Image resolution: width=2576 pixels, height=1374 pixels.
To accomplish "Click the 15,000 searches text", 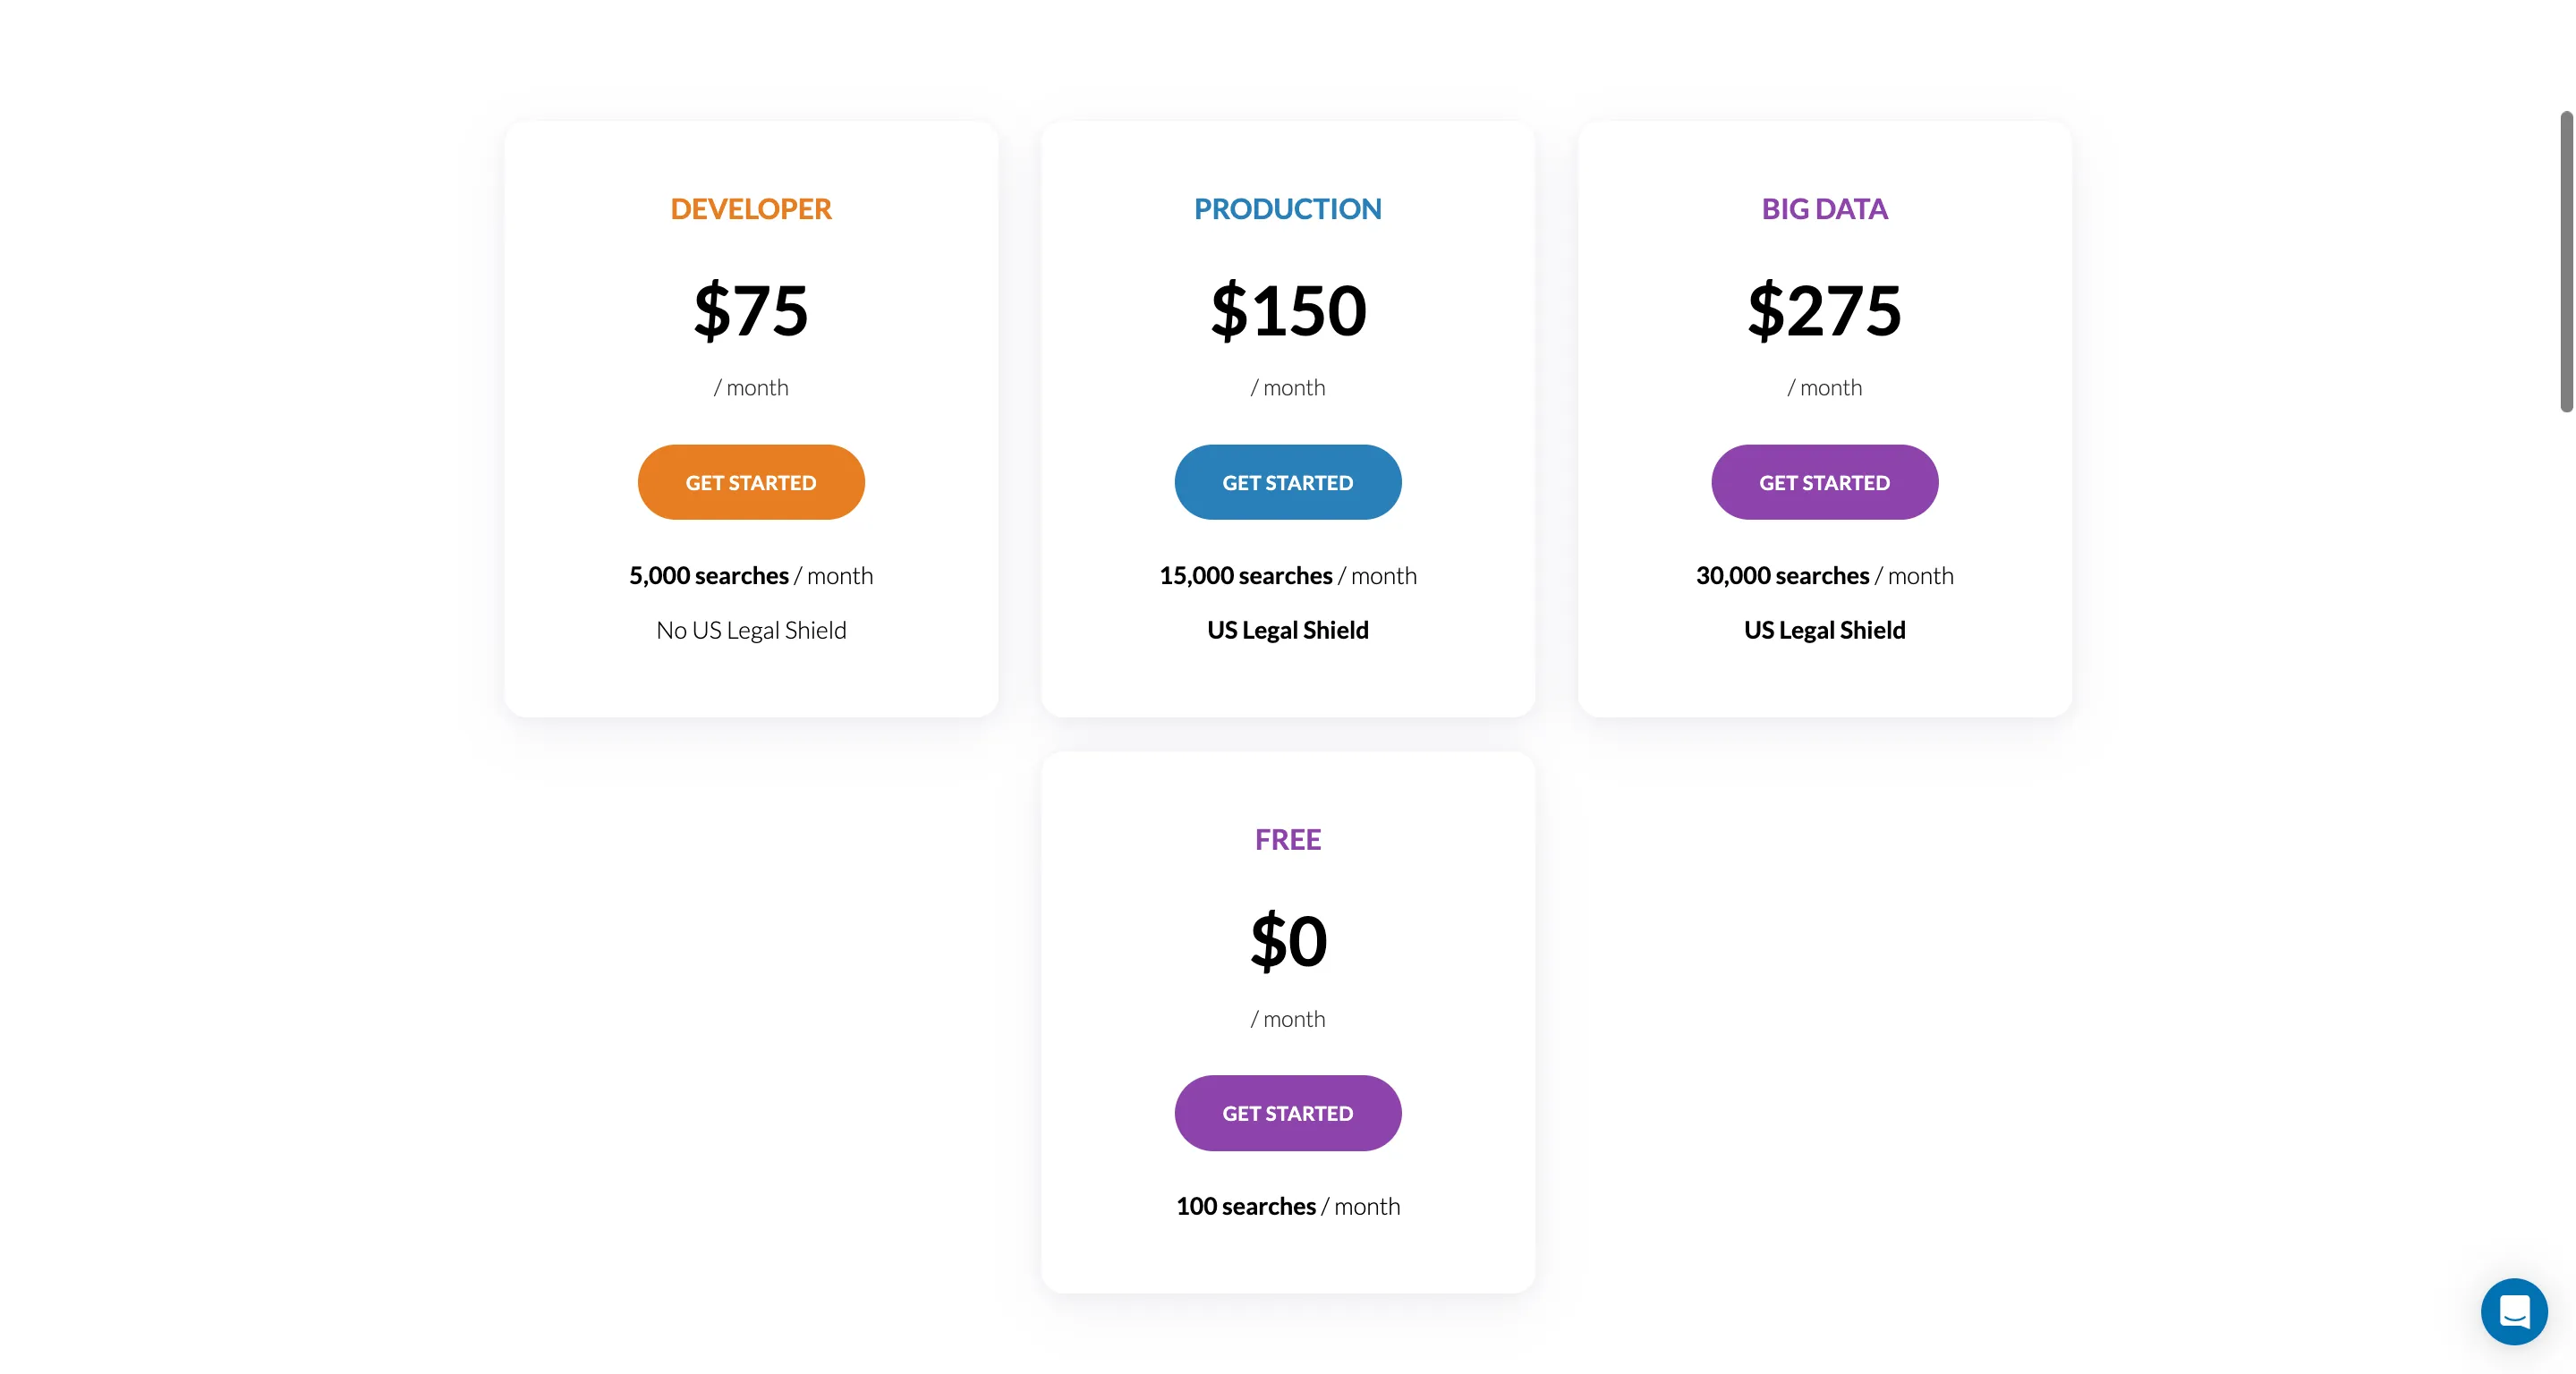I will point(1246,576).
